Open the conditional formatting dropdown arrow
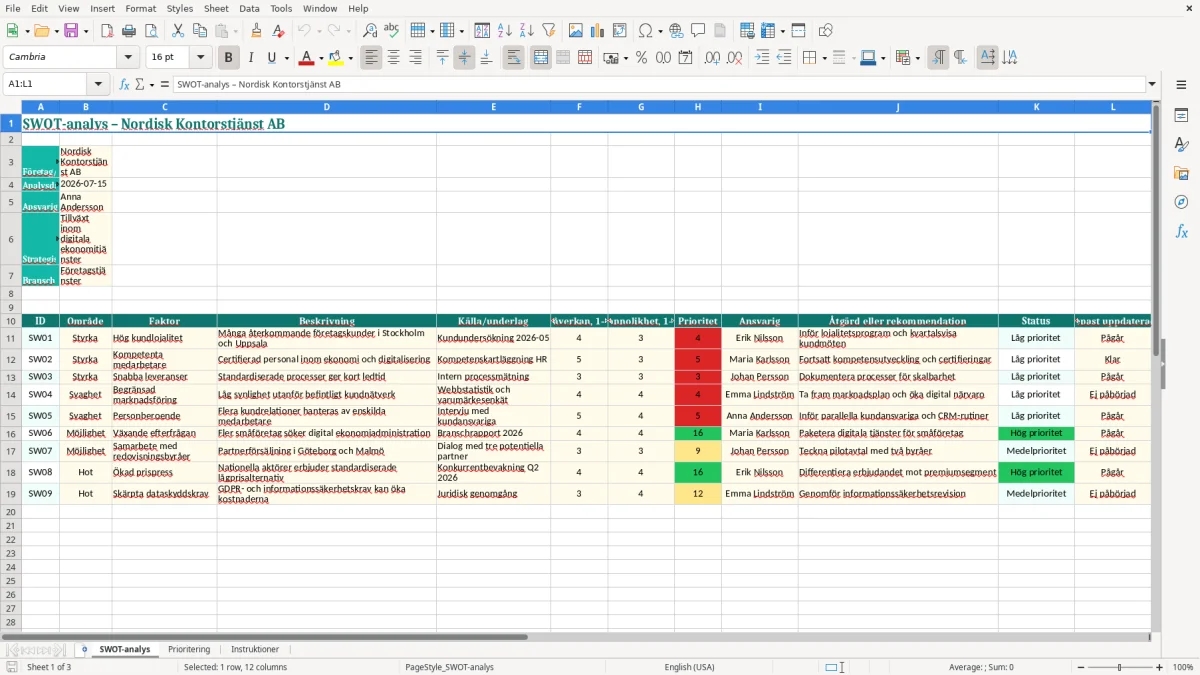 click(917, 58)
